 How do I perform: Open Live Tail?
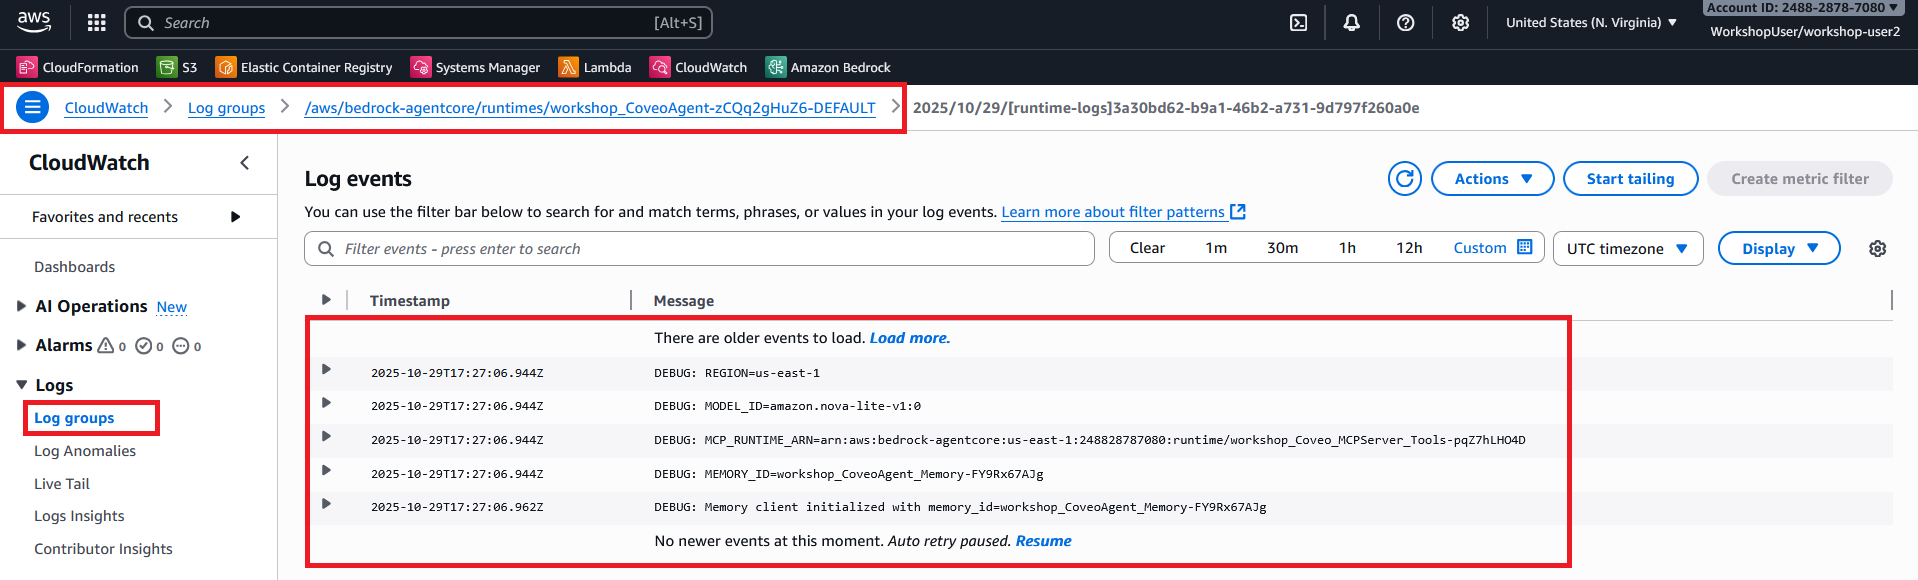click(62, 484)
